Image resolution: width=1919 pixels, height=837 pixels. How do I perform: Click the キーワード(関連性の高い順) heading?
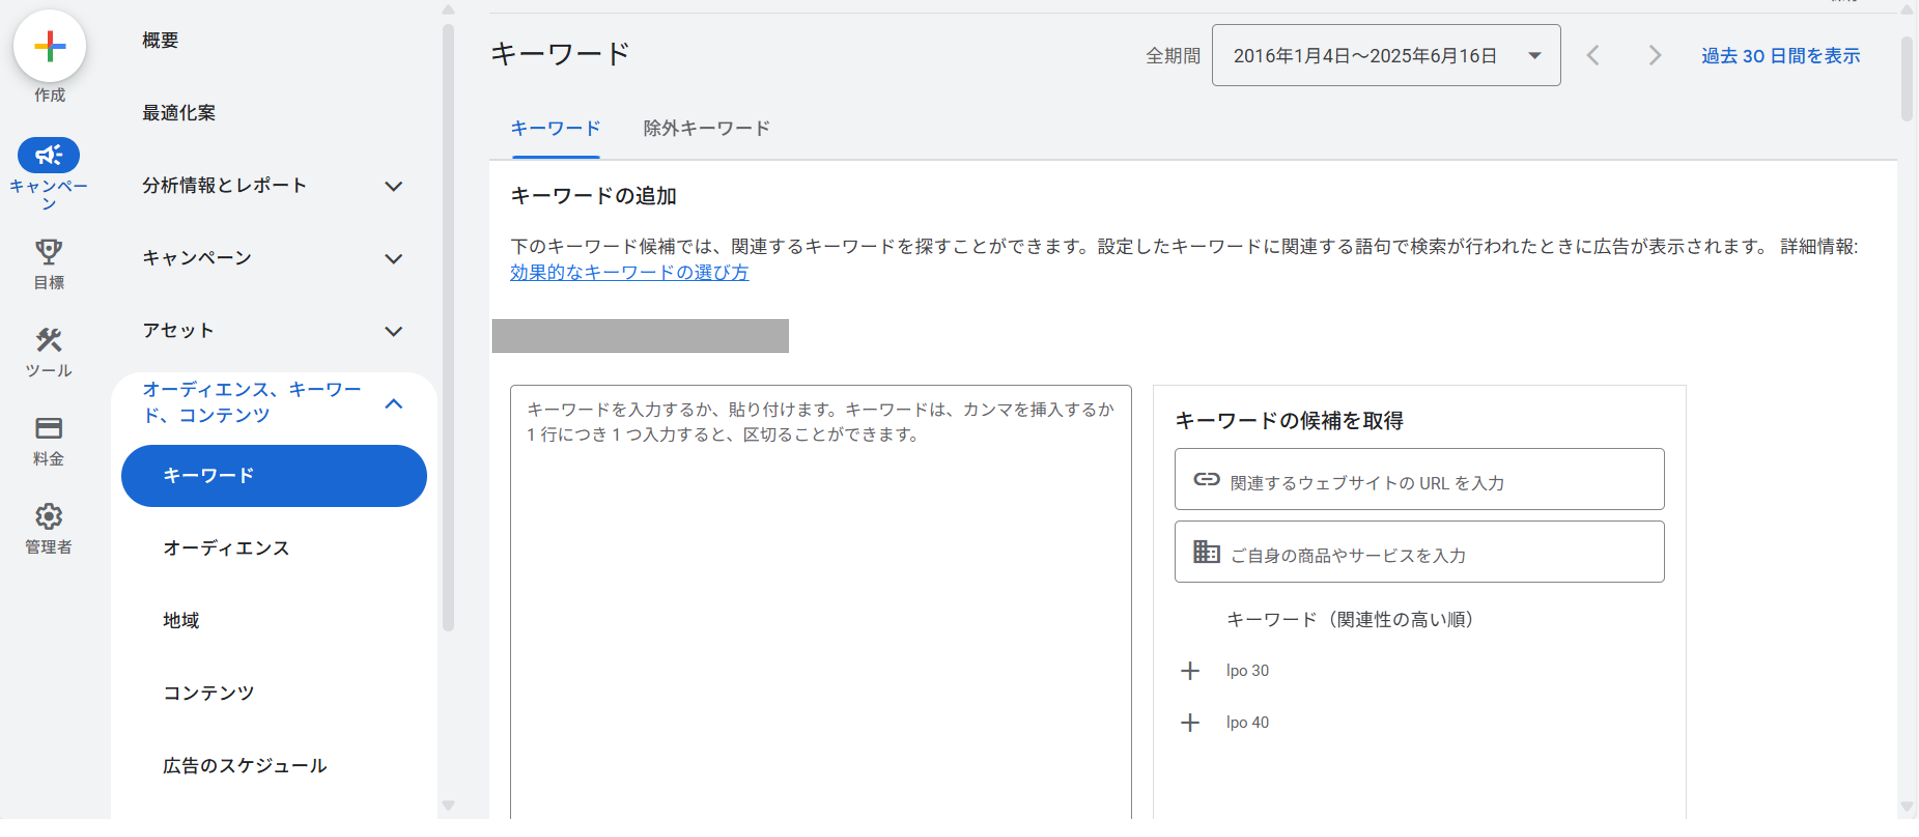(x=1351, y=620)
